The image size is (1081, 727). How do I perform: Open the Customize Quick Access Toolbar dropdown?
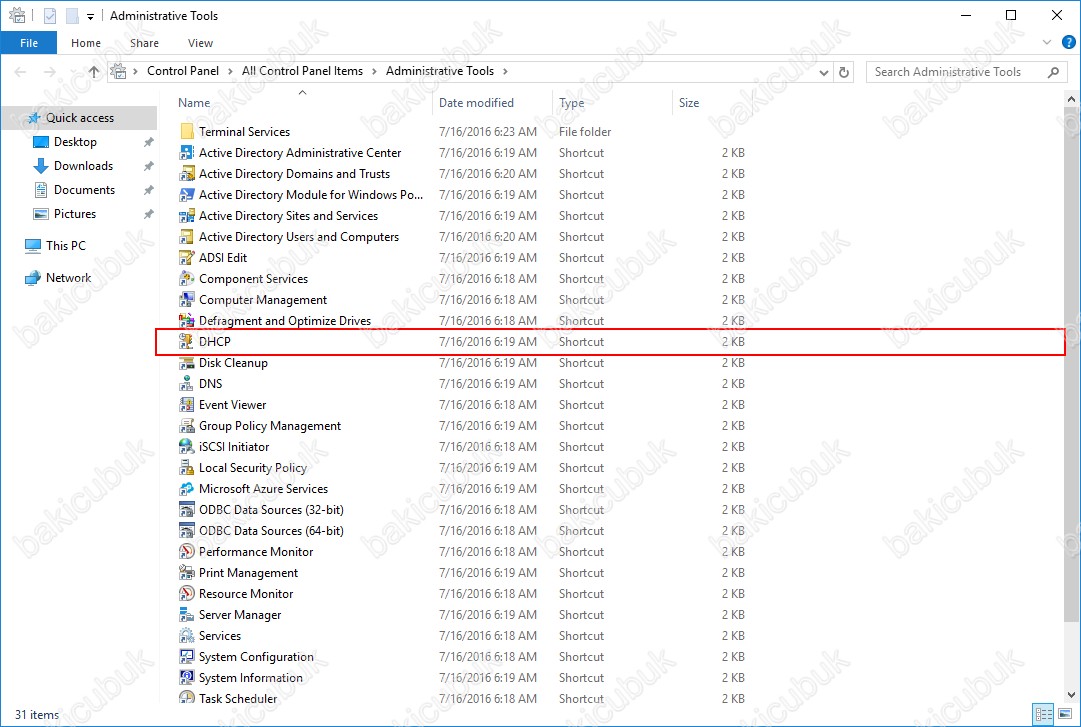tap(90, 17)
